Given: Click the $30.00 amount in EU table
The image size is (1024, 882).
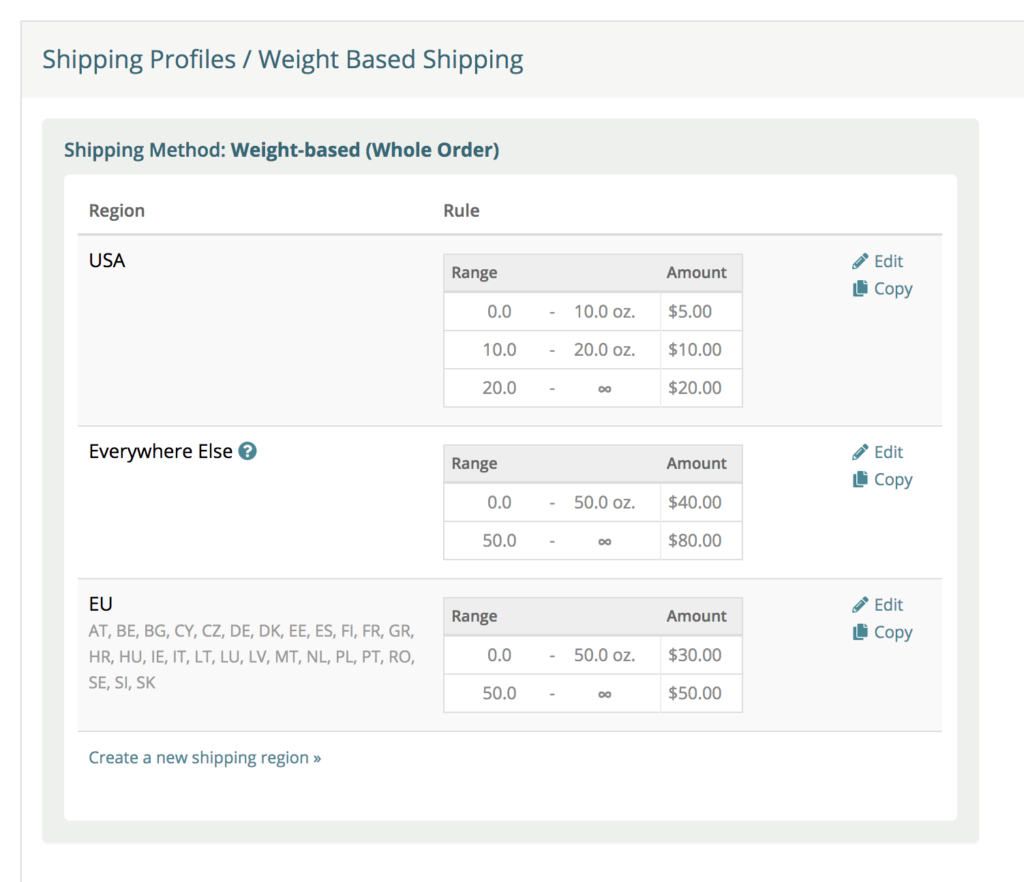Looking at the screenshot, I should tap(694, 655).
